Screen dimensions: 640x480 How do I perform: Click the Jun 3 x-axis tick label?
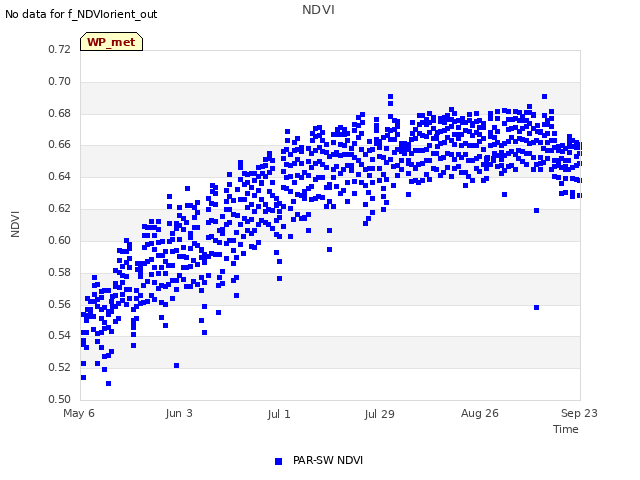tap(179, 413)
